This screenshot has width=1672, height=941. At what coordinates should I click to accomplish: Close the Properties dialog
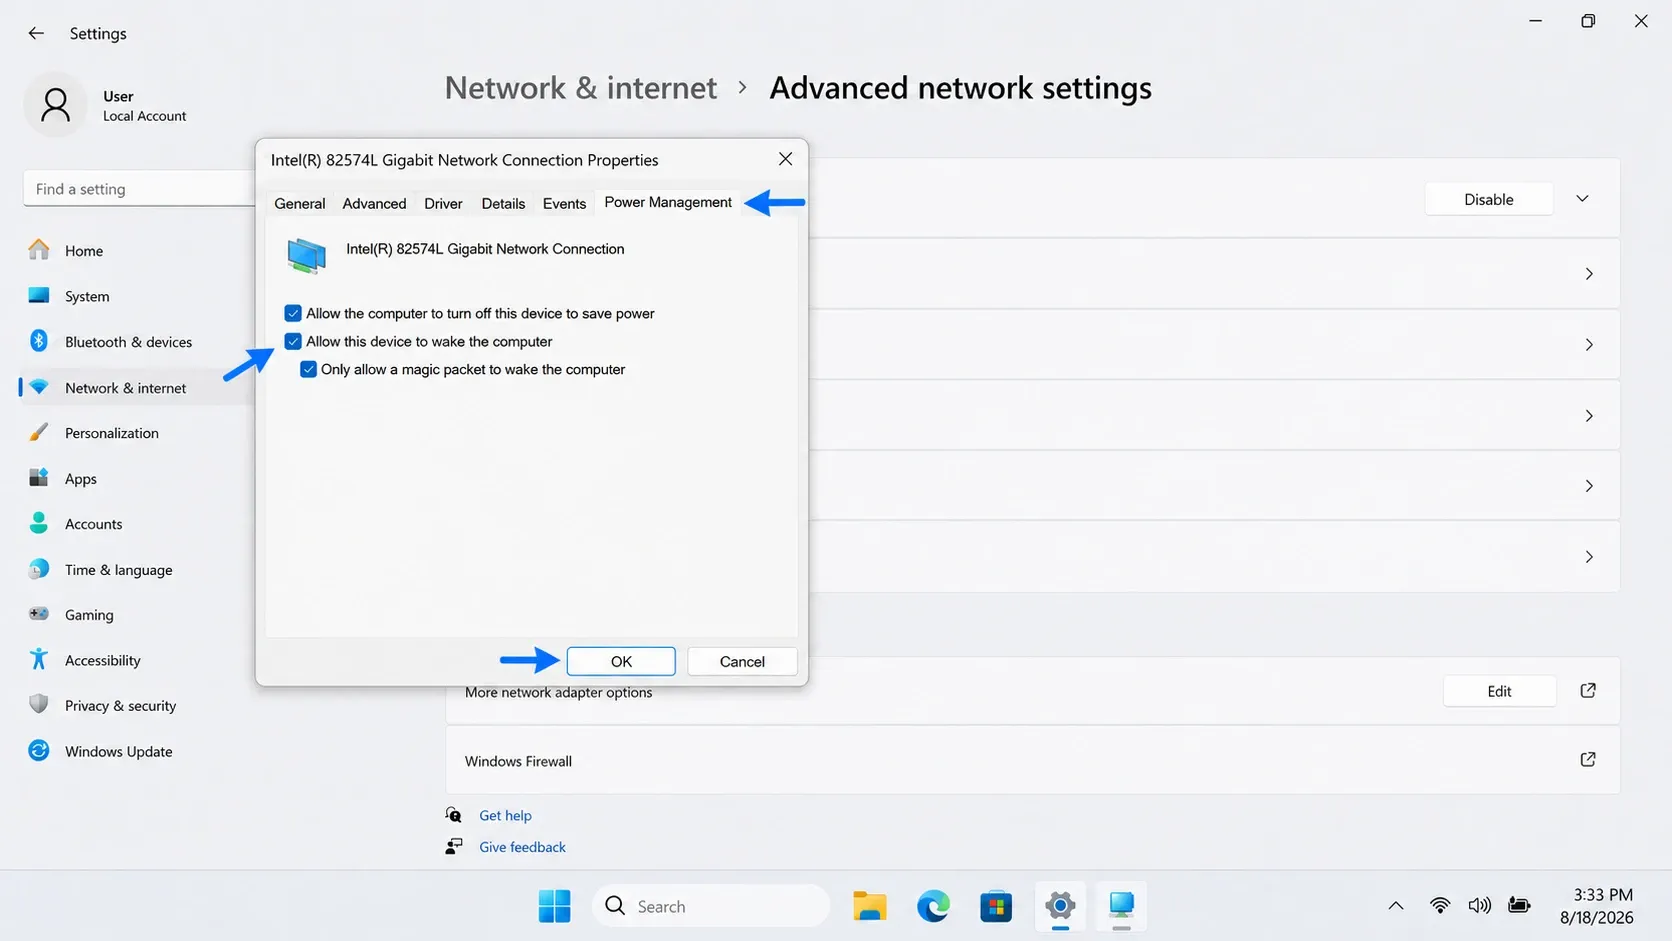coord(785,159)
